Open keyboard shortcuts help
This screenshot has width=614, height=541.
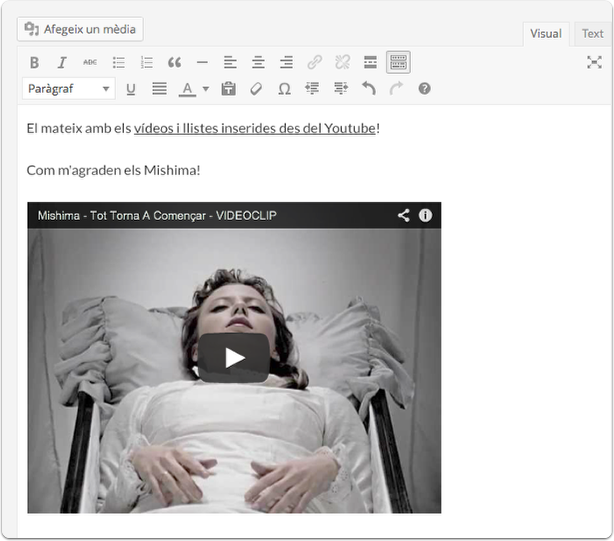tap(424, 89)
